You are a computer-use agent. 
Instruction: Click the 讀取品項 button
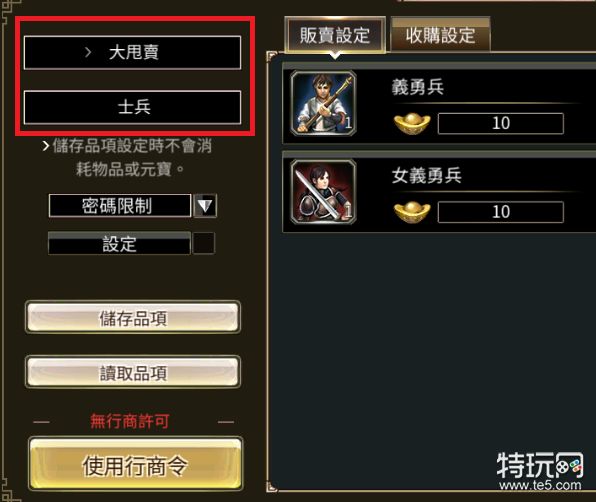(x=133, y=372)
